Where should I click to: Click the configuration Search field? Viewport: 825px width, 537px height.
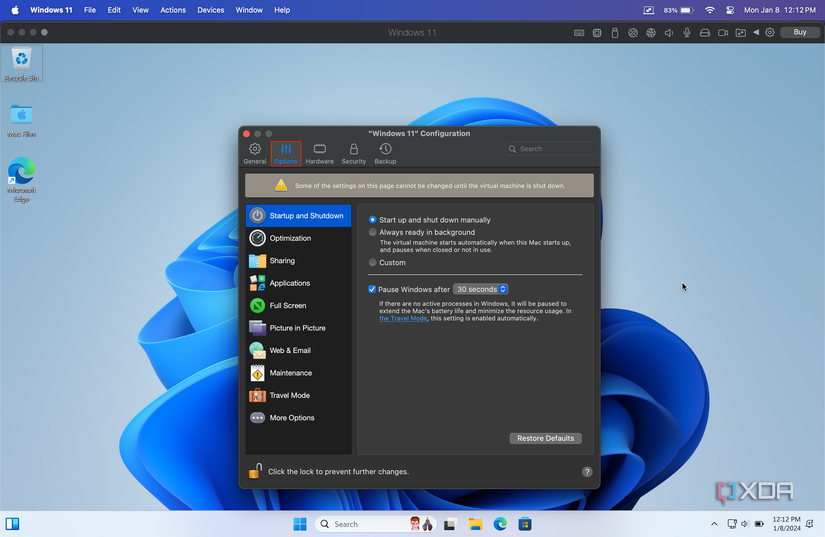(551, 149)
